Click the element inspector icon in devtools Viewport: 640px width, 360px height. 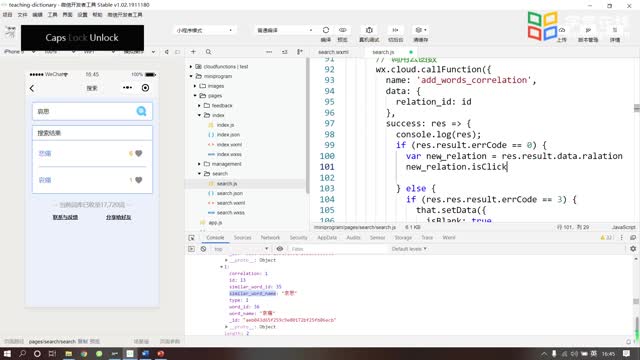pos(191,238)
